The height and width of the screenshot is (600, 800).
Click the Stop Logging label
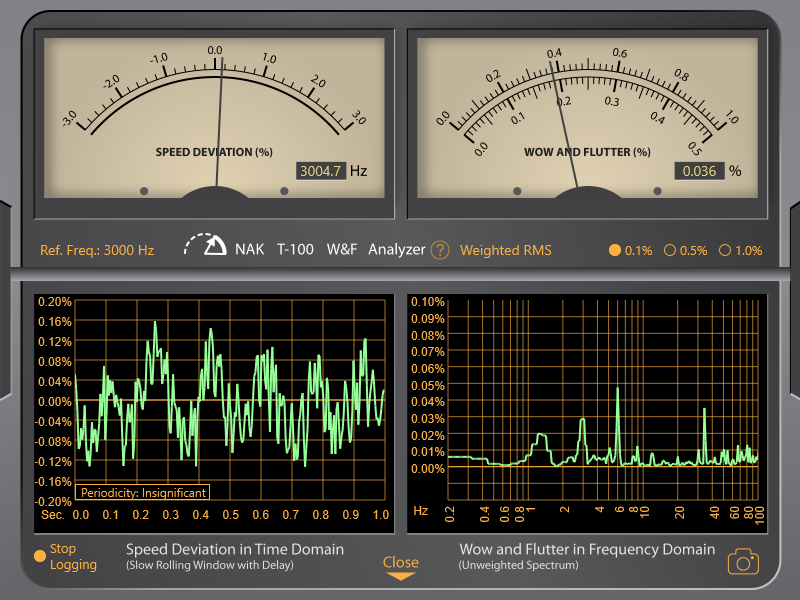click(x=73, y=557)
